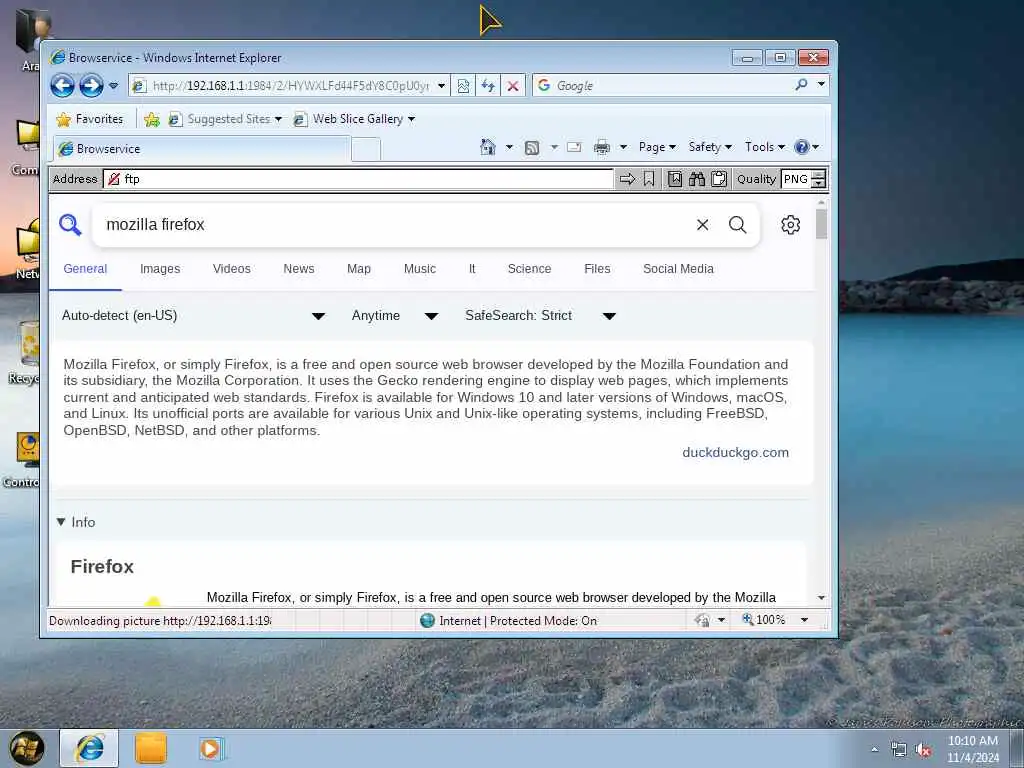Follow the duckduckgo.com link
The width and height of the screenshot is (1024, 768).
tap(735, 453)
